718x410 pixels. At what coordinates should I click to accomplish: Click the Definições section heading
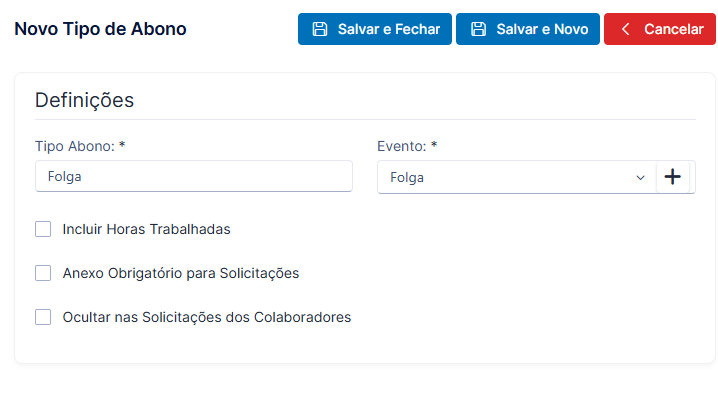84,100
